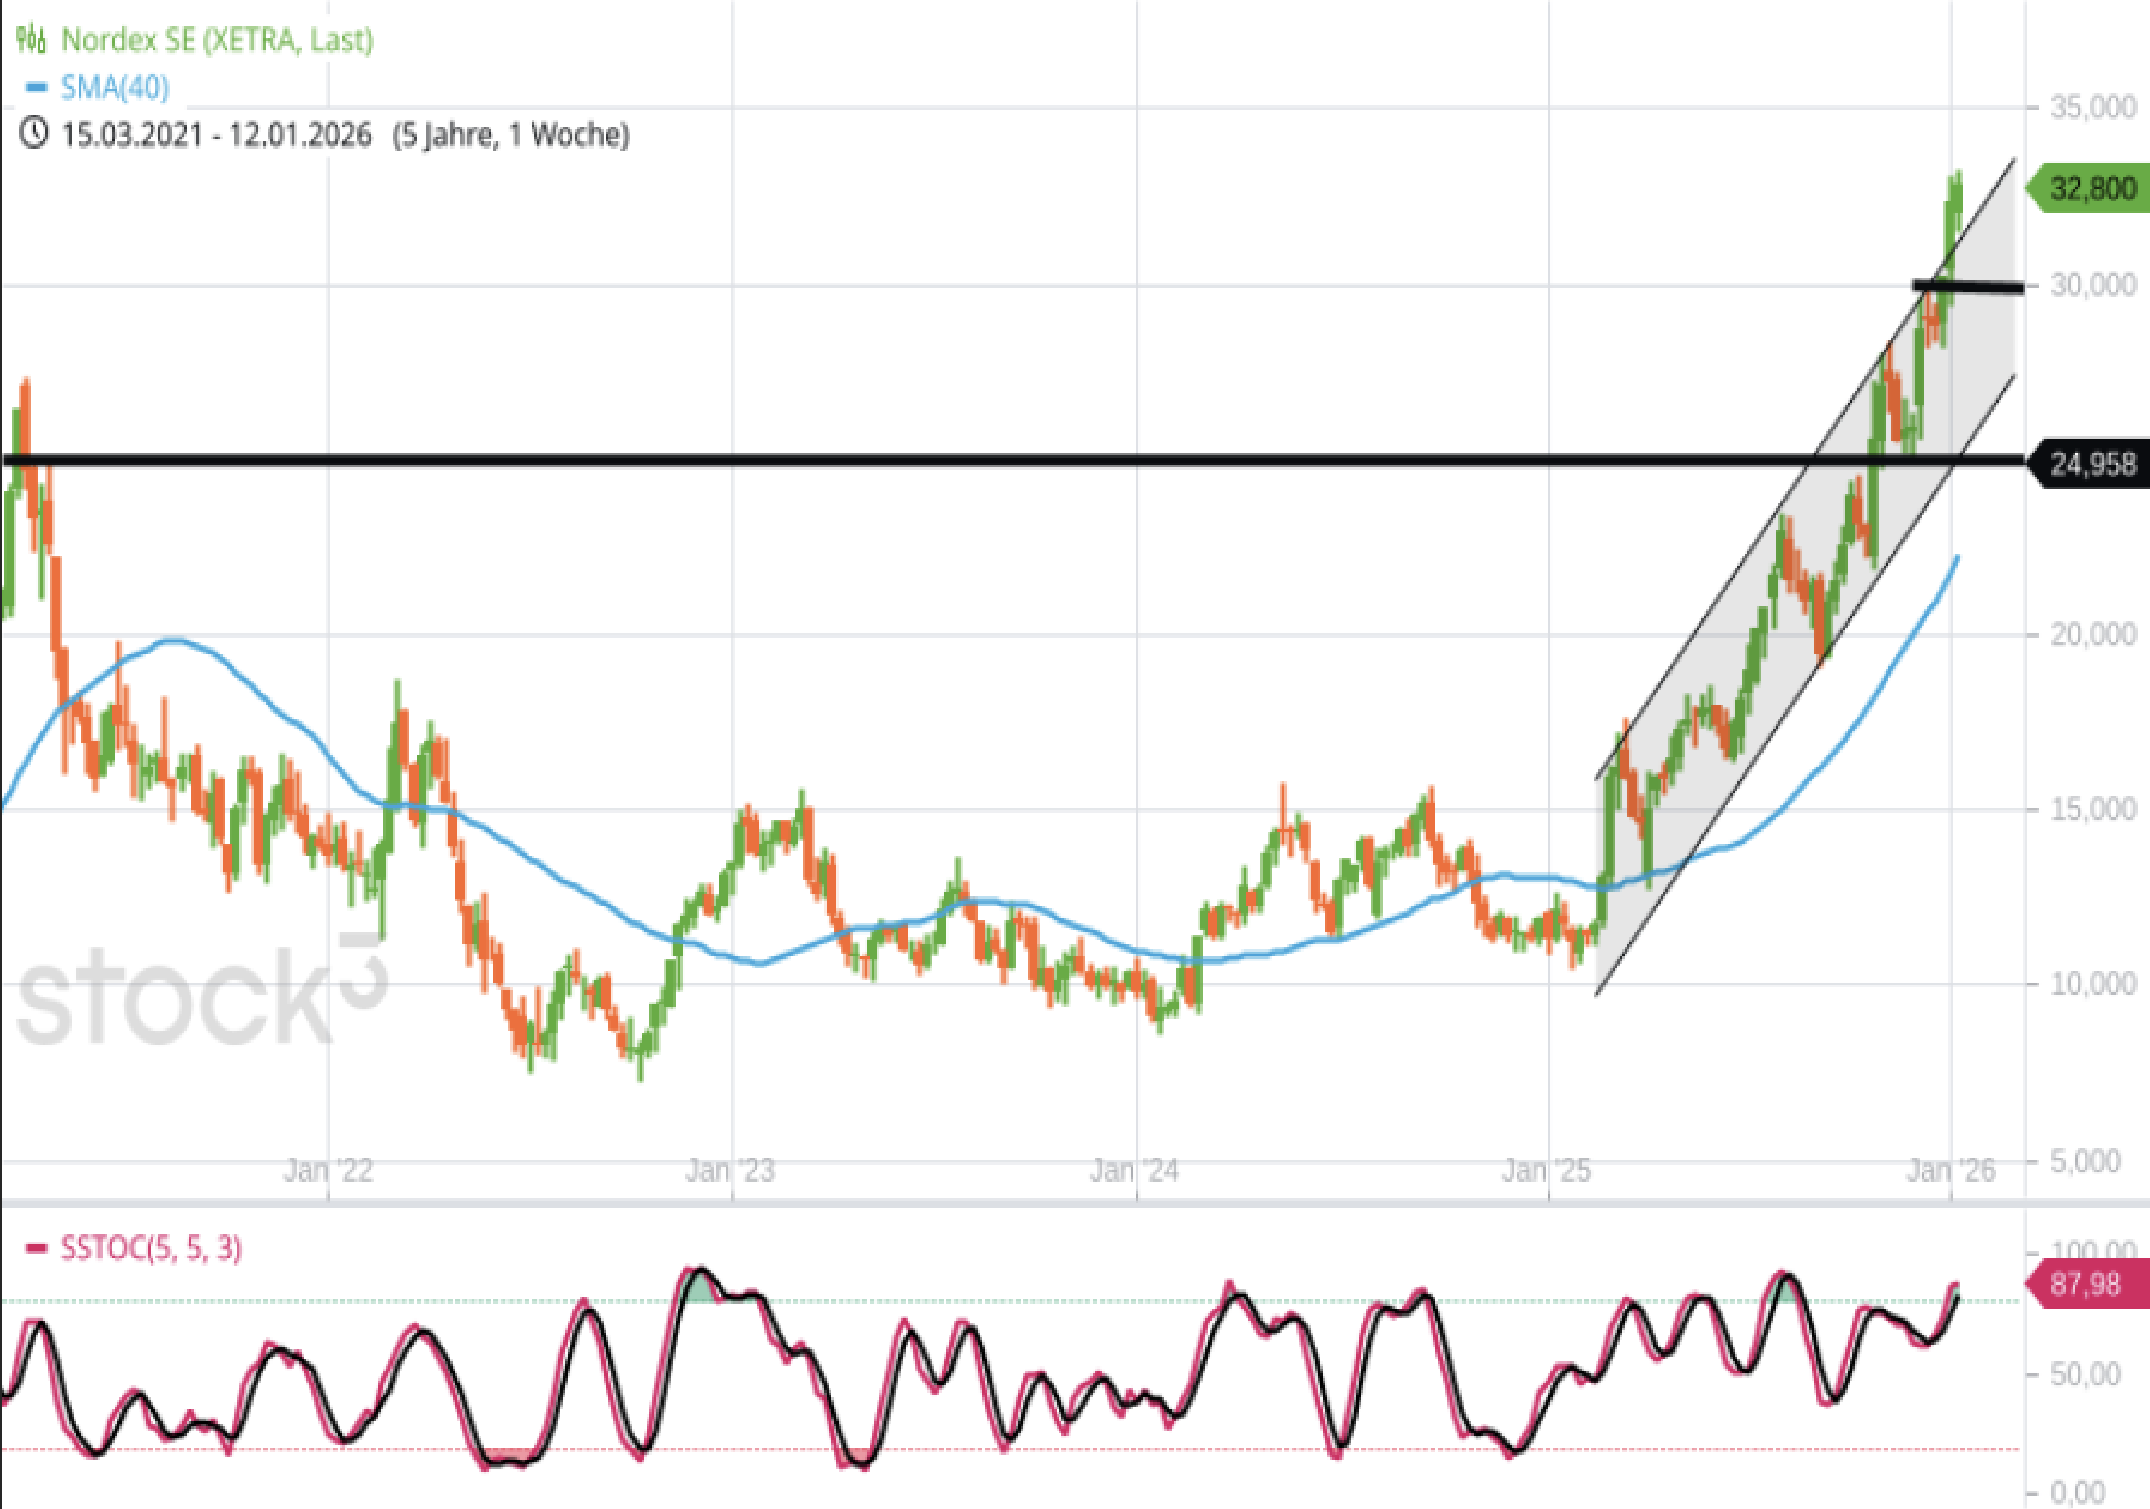
Task: Click the 50,00 label on the stochastic axis
Action: (x=2084, y=1374)
